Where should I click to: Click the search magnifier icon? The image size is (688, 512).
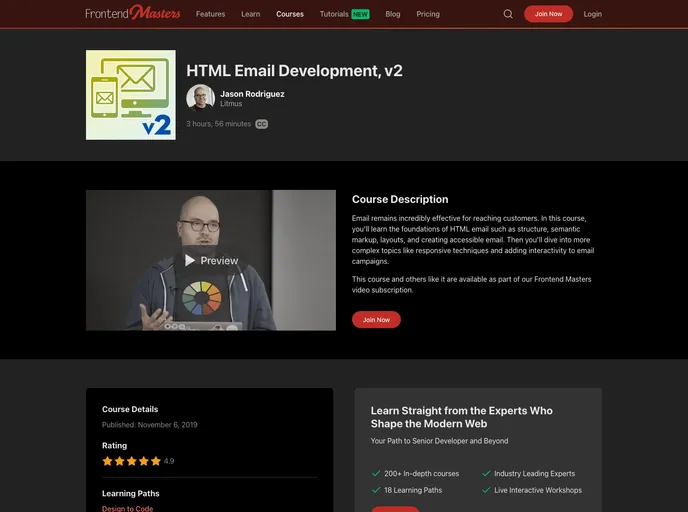pos(508,14)
